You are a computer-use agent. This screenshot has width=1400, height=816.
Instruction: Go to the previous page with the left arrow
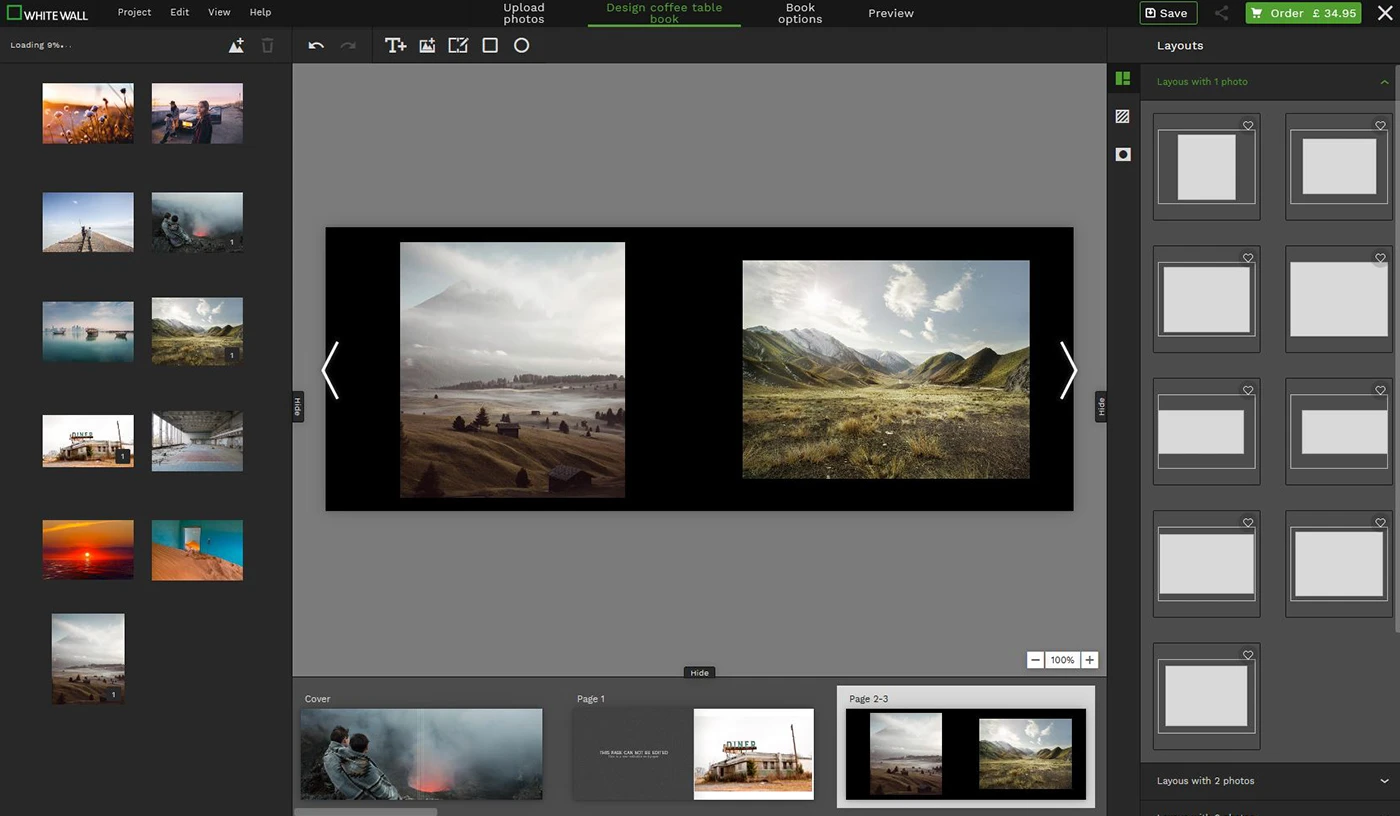click(x=330, y=370)
